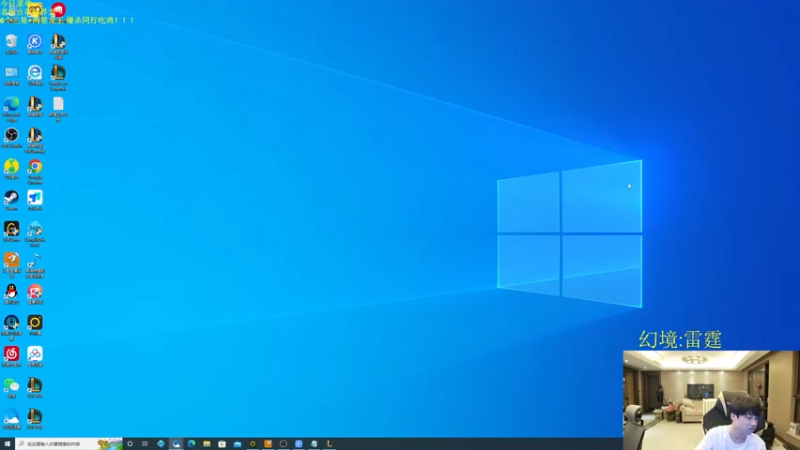Open File Explorer from taskbar
This screenshot has height=450, width=800.
(207, 444)
